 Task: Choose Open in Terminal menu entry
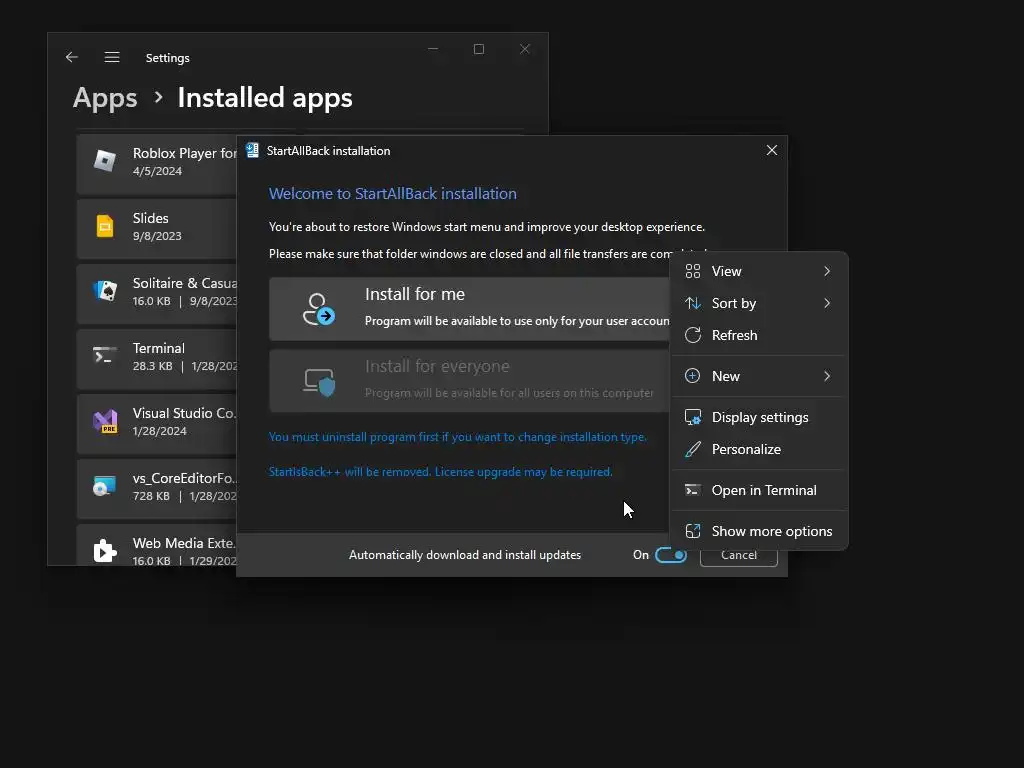coord(763,490)
